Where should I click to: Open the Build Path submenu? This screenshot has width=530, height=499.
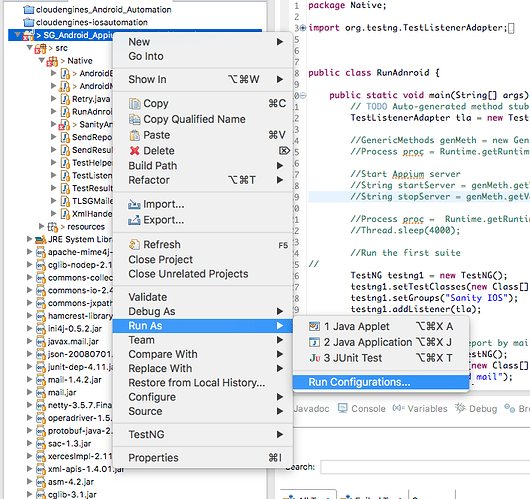[203, 166]
